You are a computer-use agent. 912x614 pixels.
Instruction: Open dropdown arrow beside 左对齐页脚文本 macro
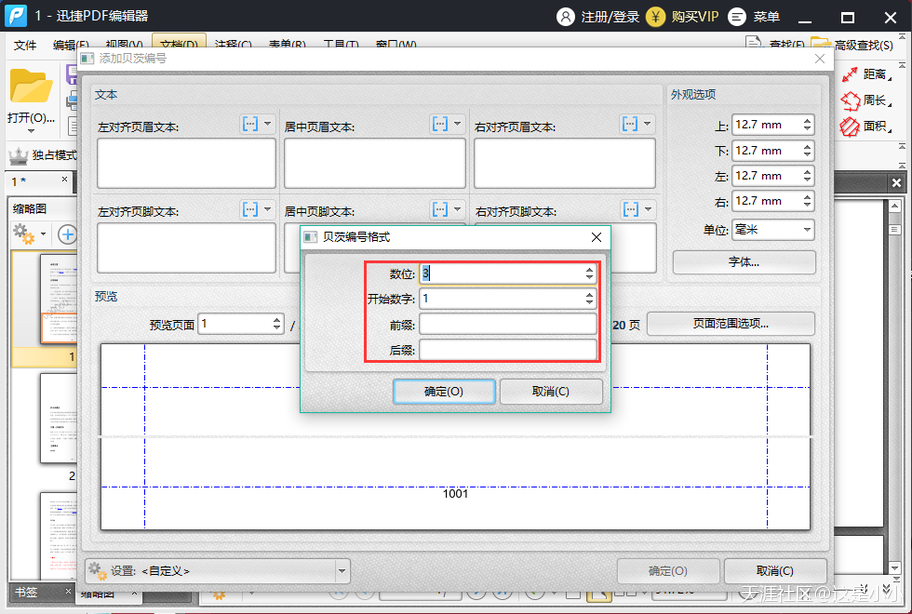[x=268, y=209]
